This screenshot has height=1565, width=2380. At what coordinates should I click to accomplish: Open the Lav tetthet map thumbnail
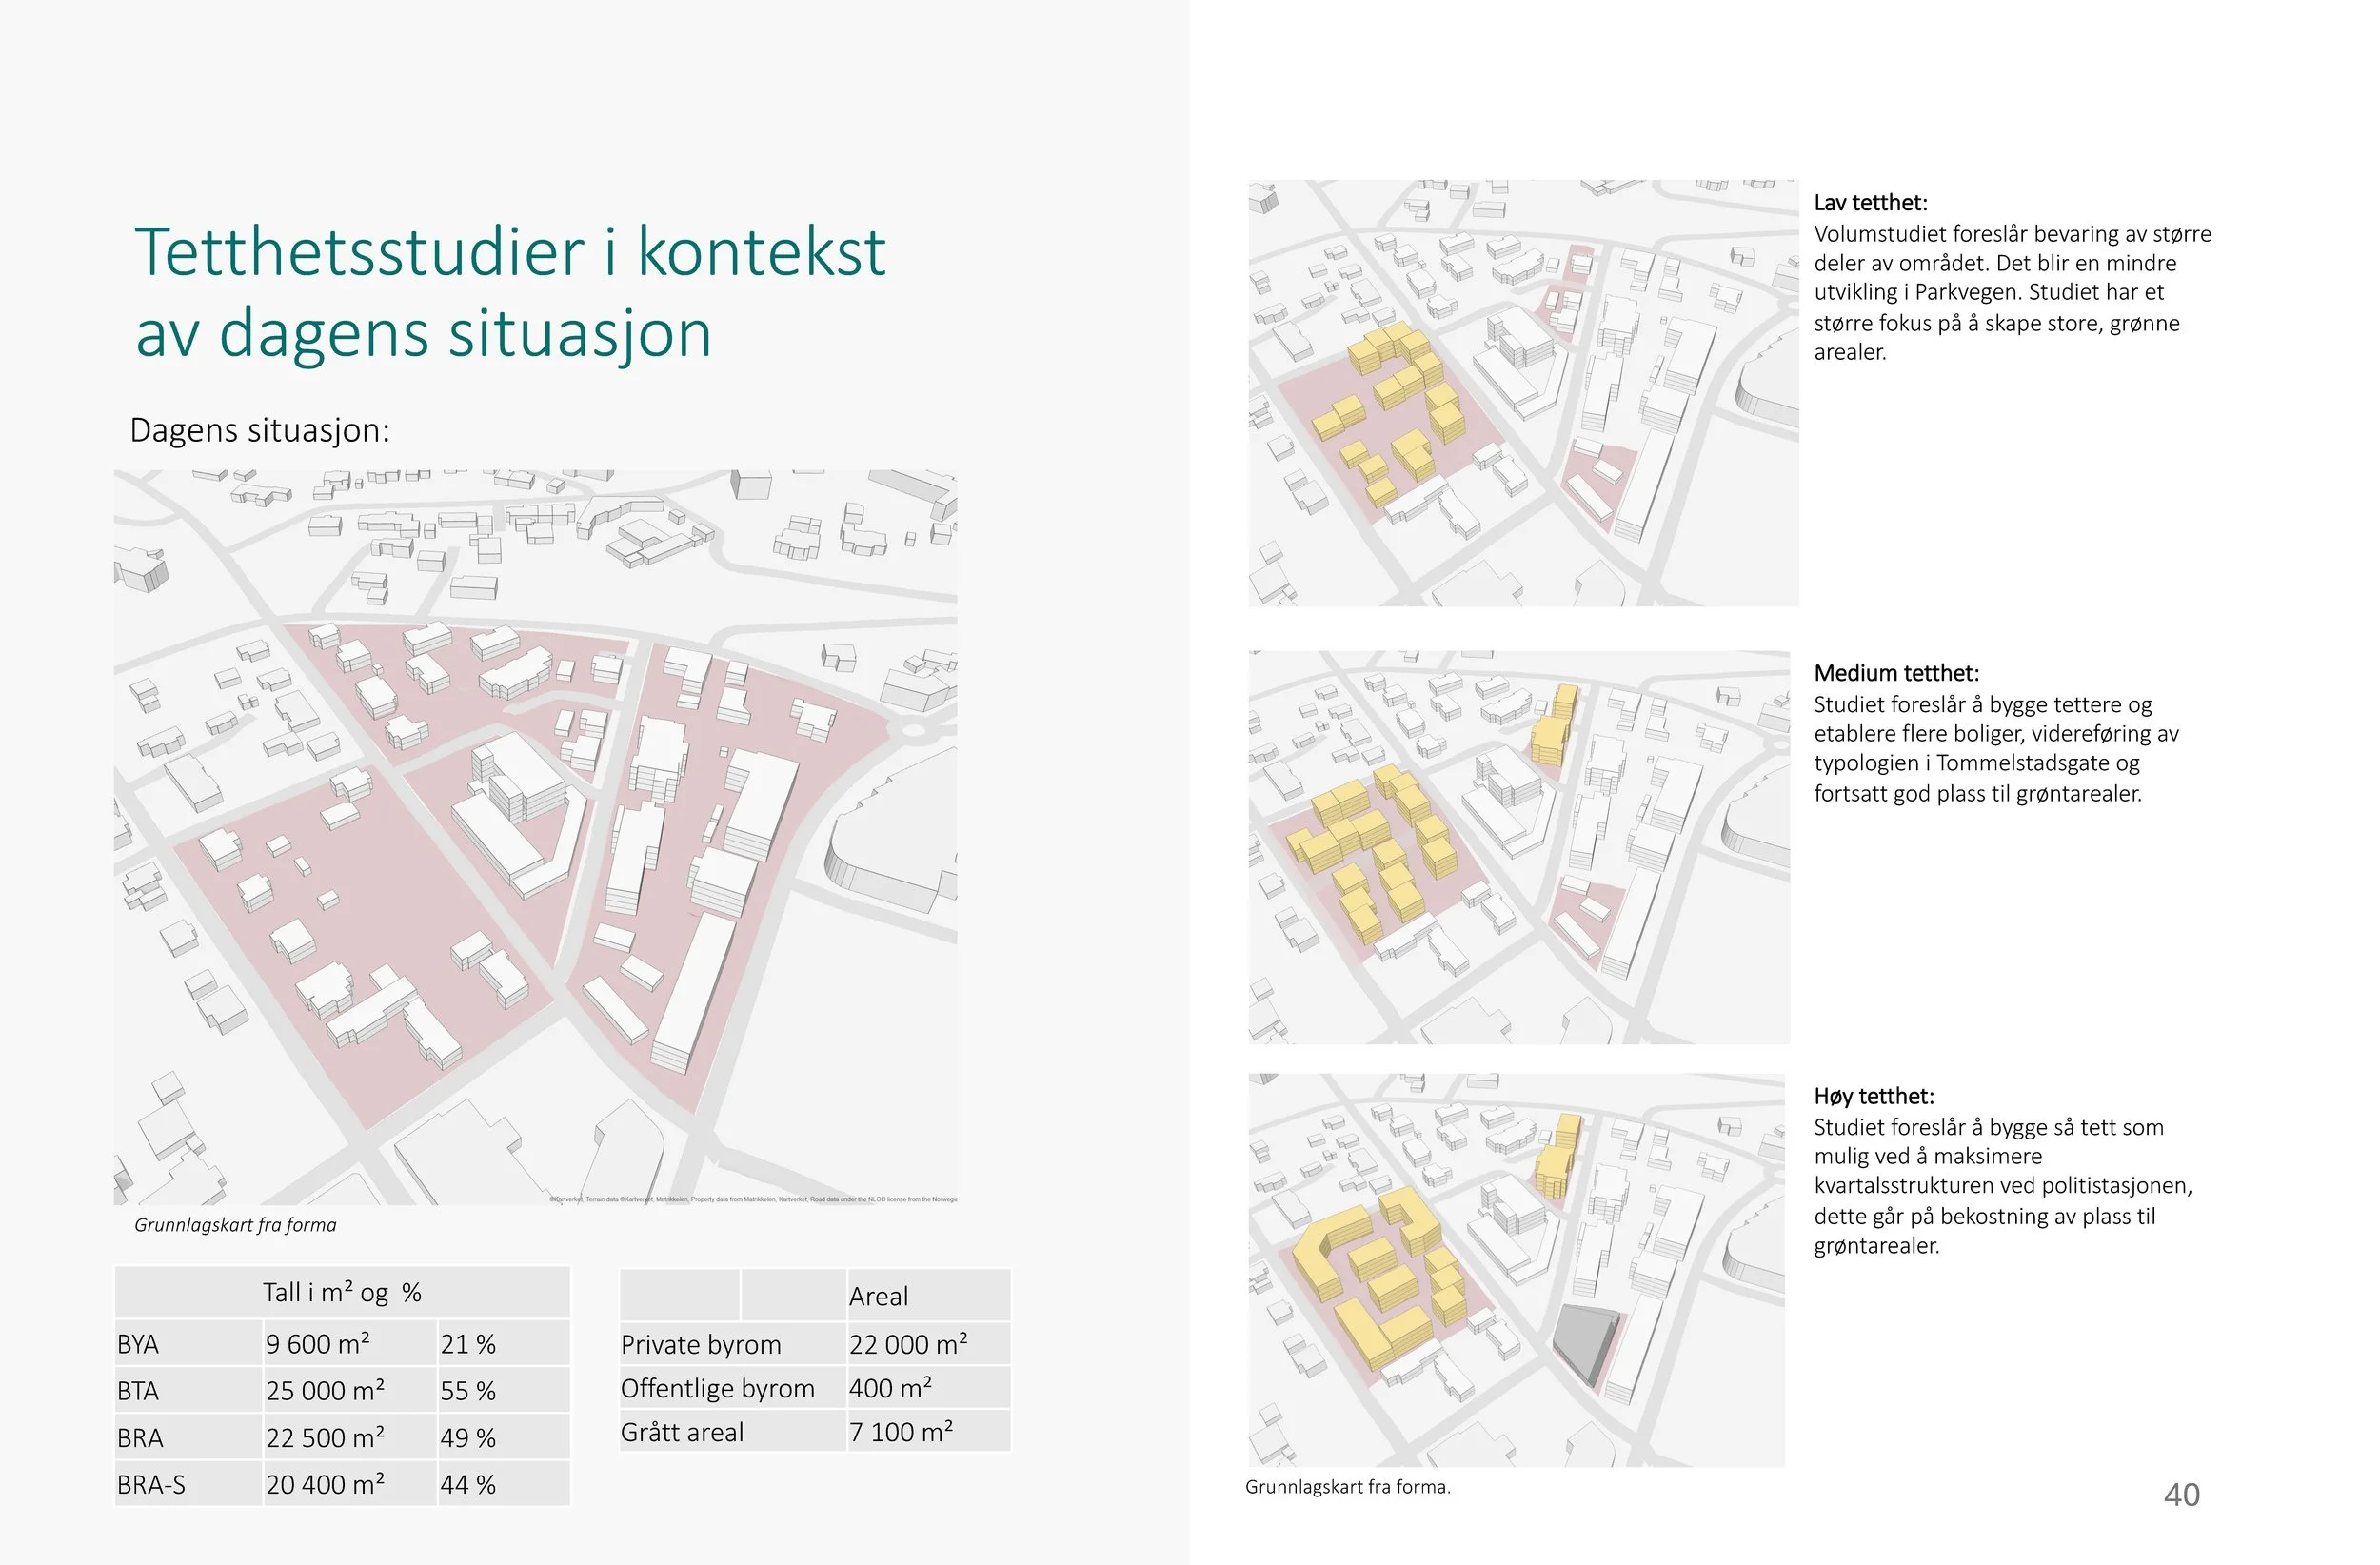[x=1523, y=393]
